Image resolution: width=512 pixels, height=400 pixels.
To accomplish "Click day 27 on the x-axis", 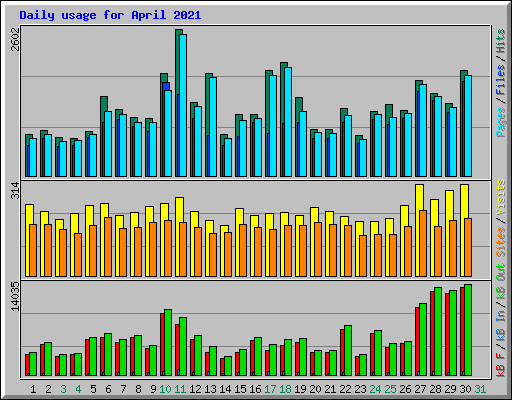I will tap(420, 389).
